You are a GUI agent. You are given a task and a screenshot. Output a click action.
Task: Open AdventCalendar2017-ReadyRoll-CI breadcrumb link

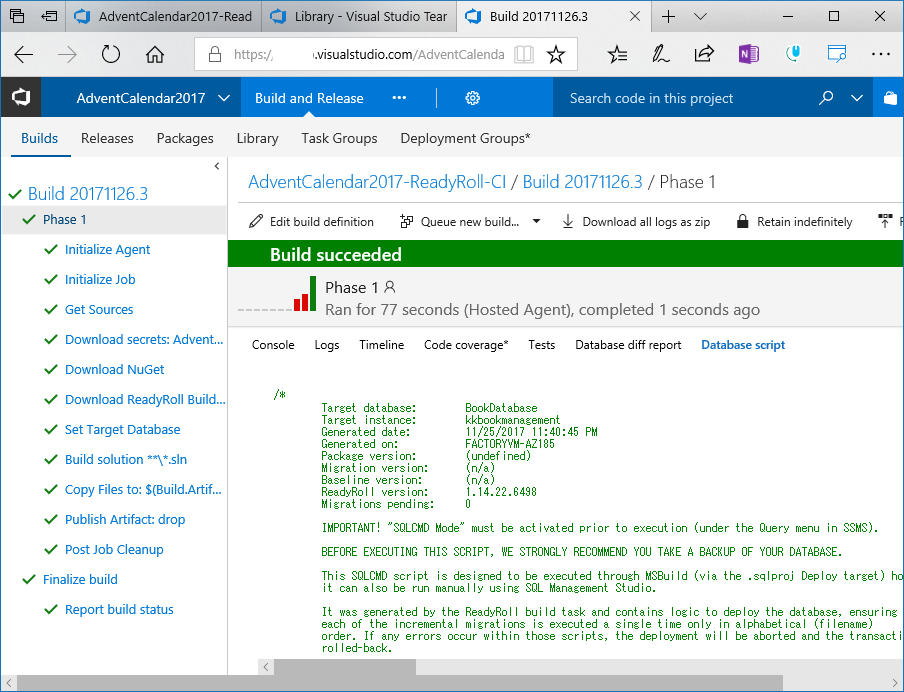[377, 182]
